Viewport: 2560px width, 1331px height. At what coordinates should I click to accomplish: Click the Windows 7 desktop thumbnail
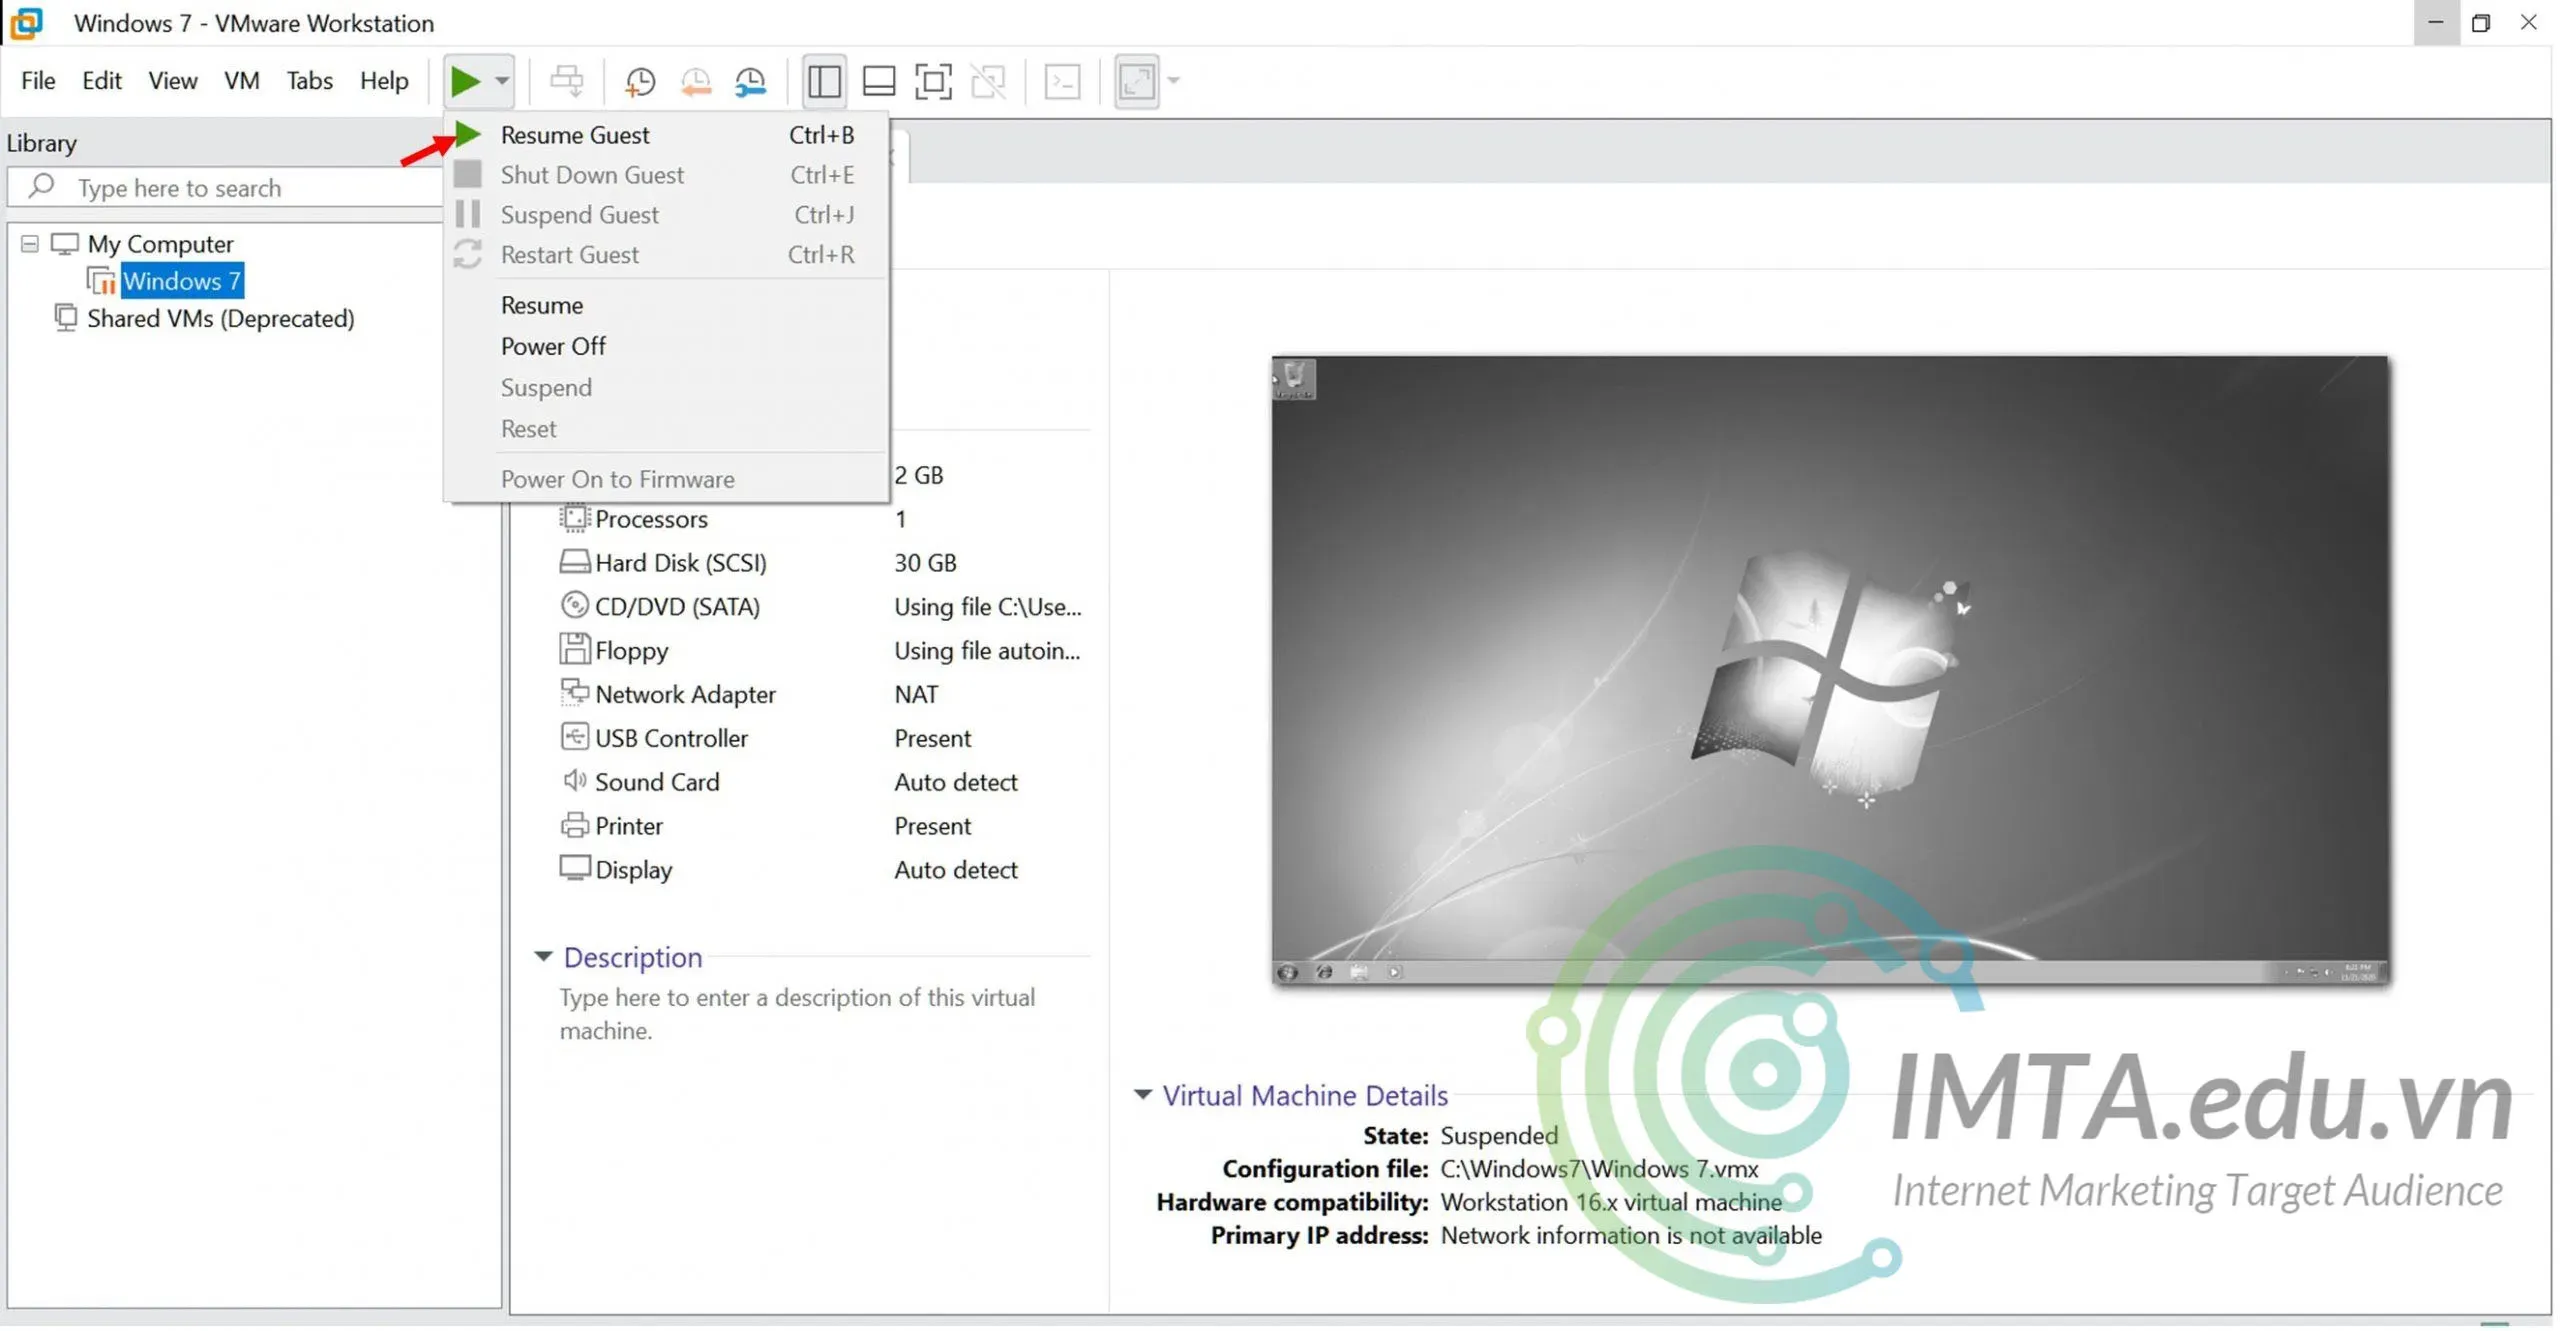[1830, 670]
